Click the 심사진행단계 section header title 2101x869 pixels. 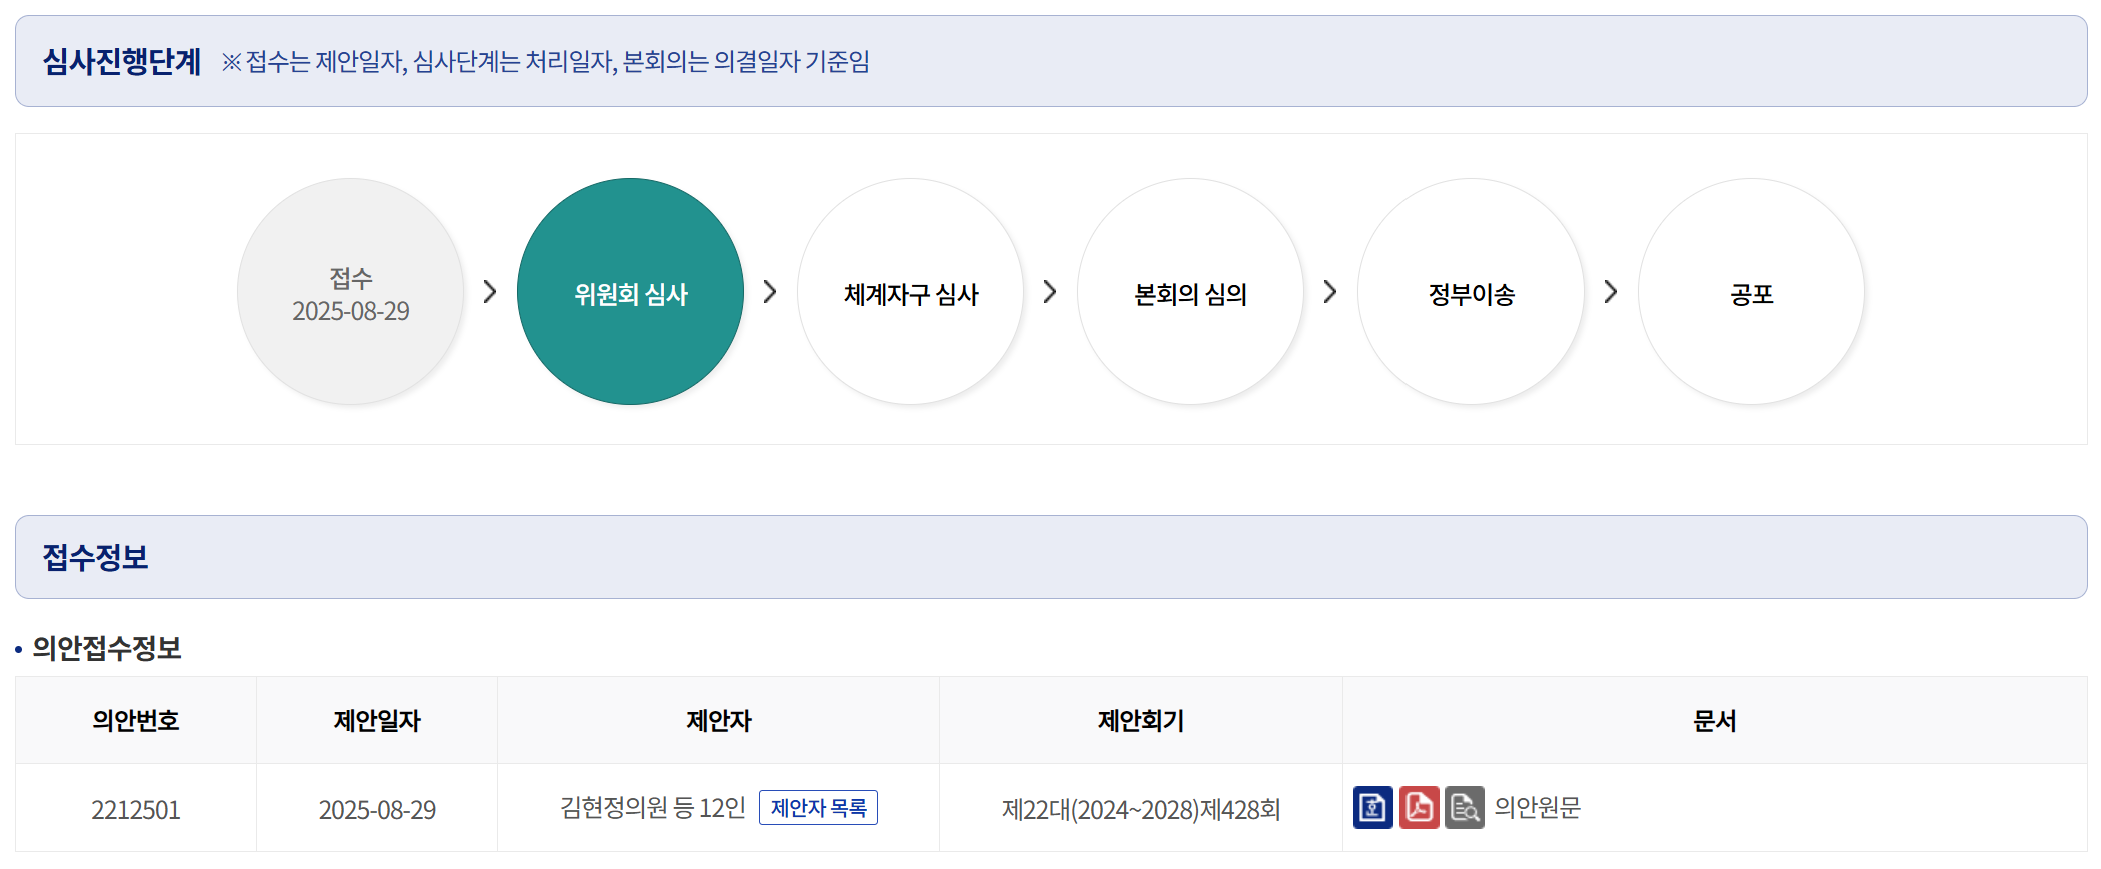(122, 62)
